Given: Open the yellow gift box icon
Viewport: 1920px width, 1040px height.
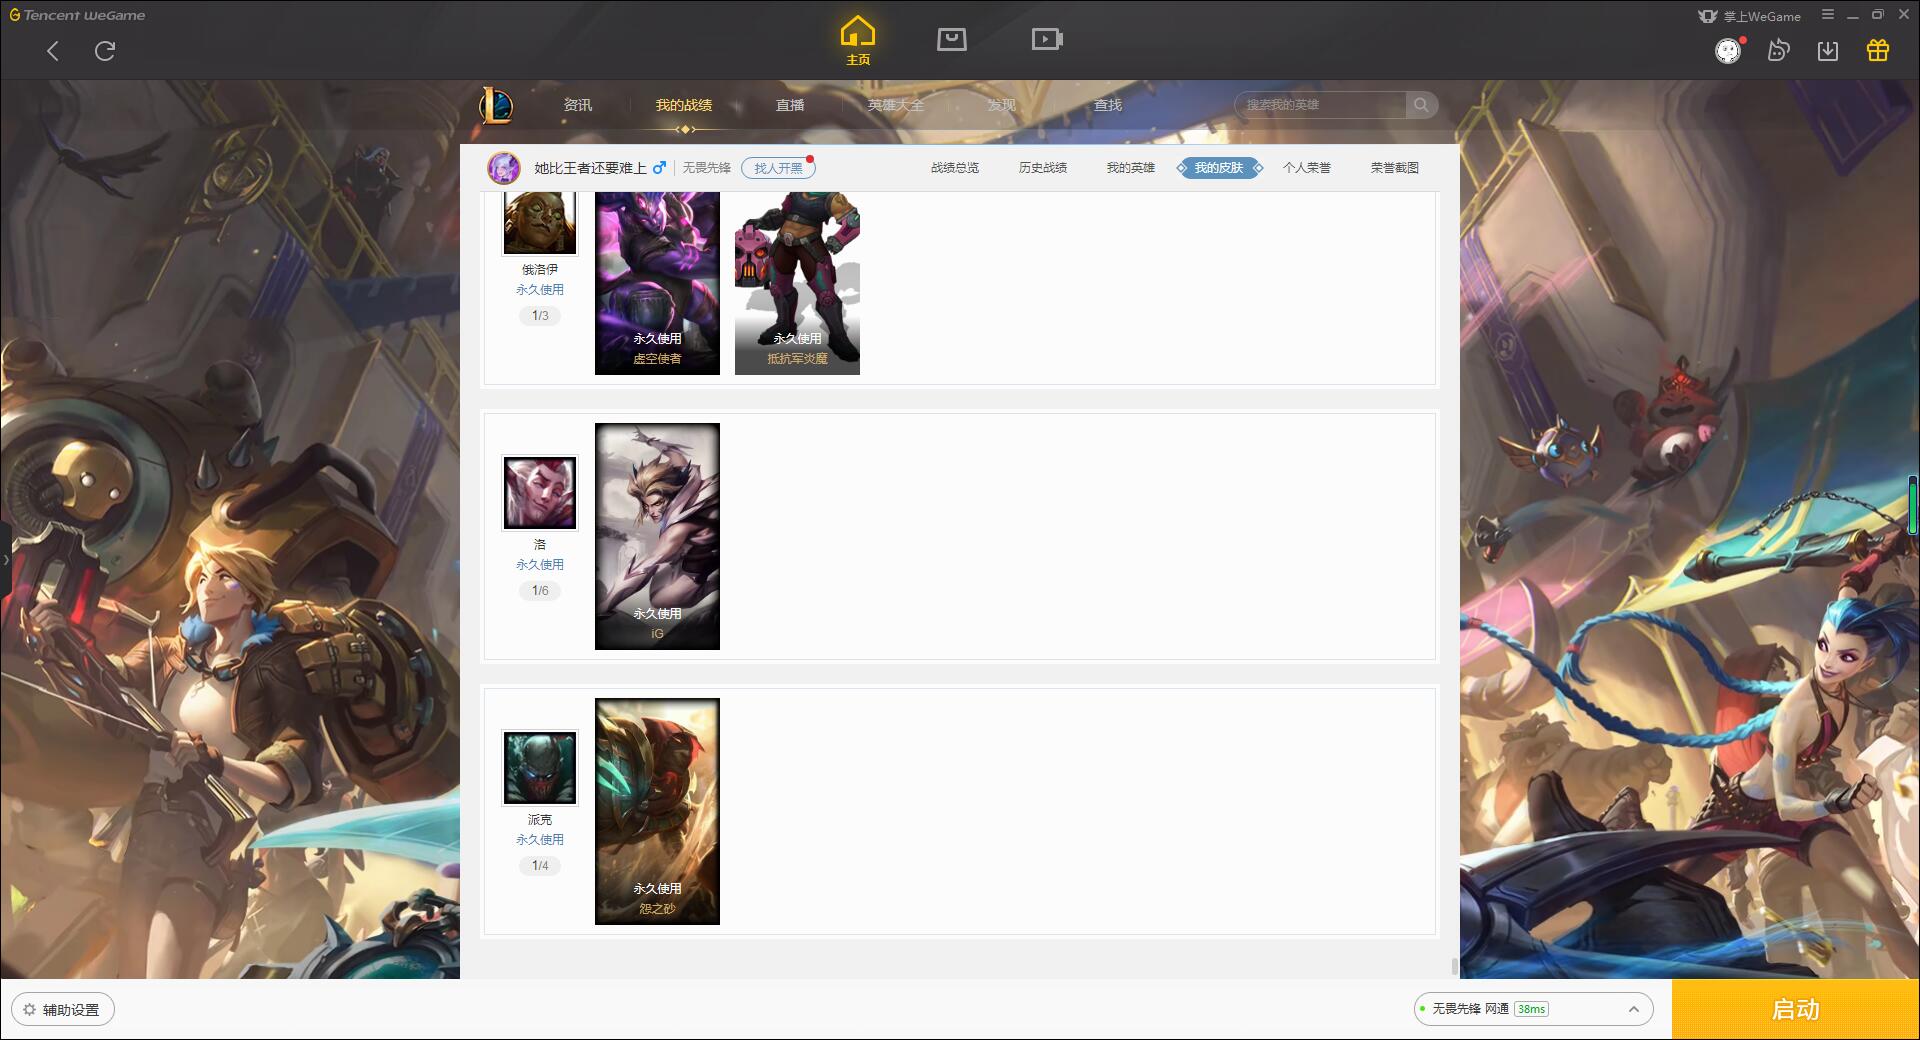Looking at the screenshot, I should tap(1878, 51).
